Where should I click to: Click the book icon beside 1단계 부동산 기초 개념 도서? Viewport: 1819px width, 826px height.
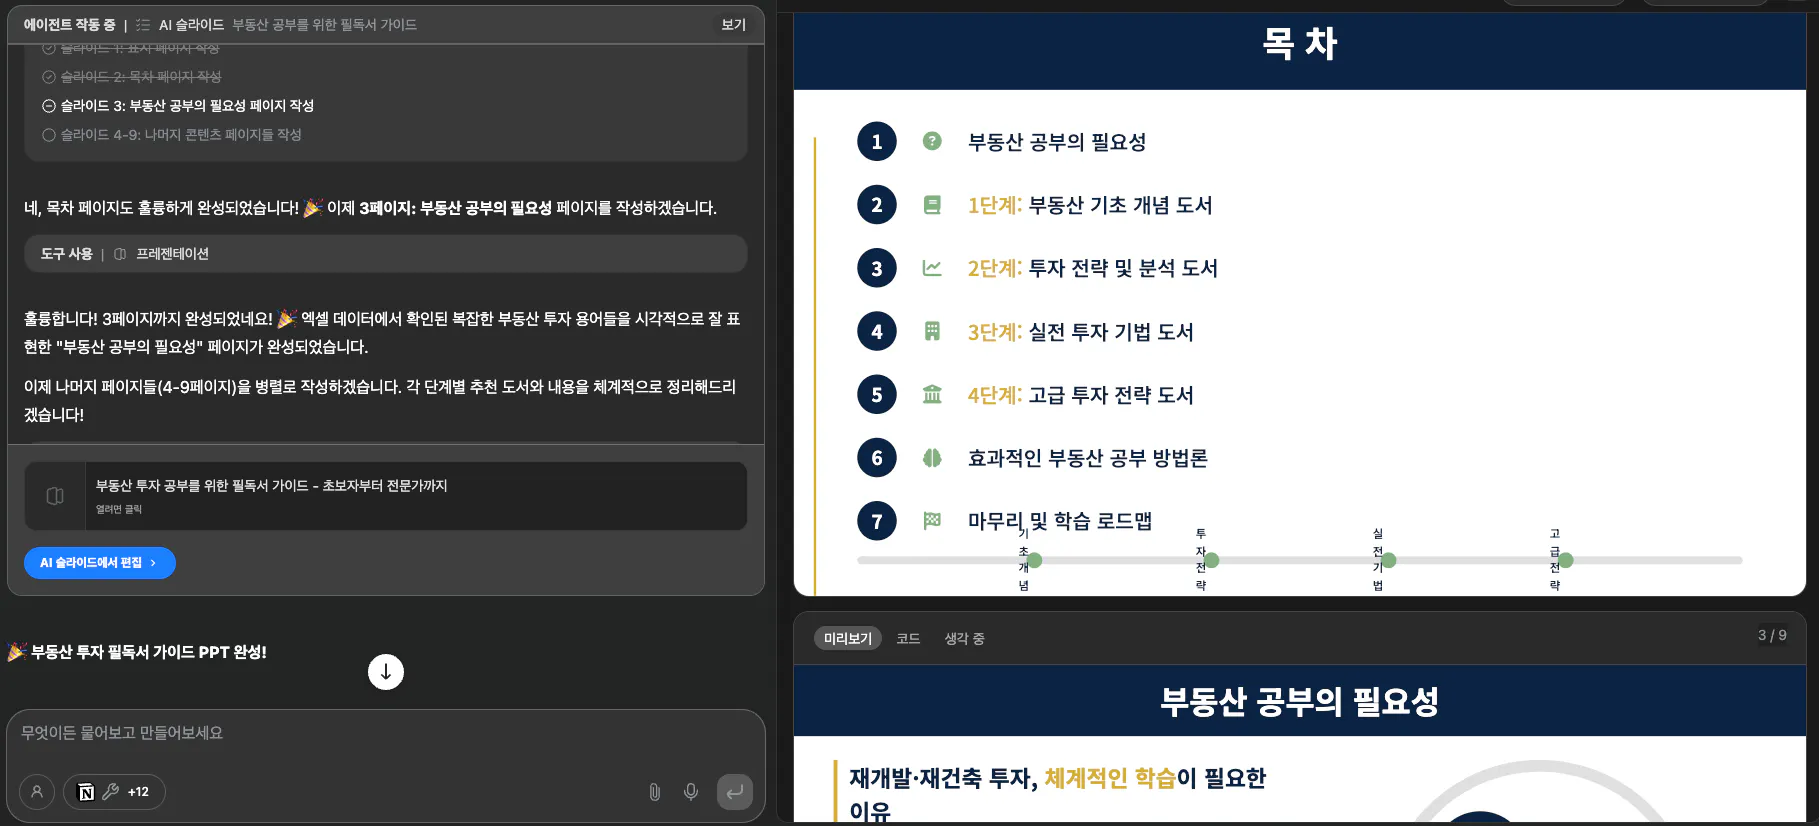tap(932, 205)
